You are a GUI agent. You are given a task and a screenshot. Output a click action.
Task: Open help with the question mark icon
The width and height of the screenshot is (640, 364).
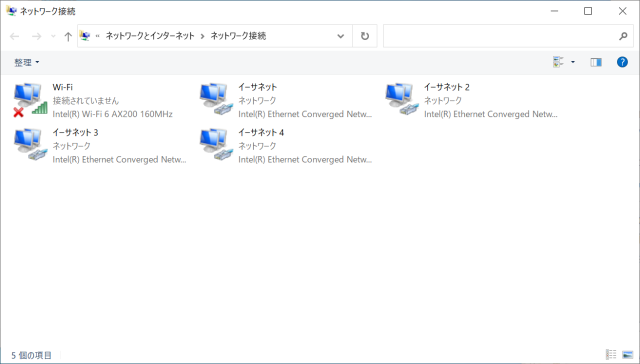click(622, 62)
